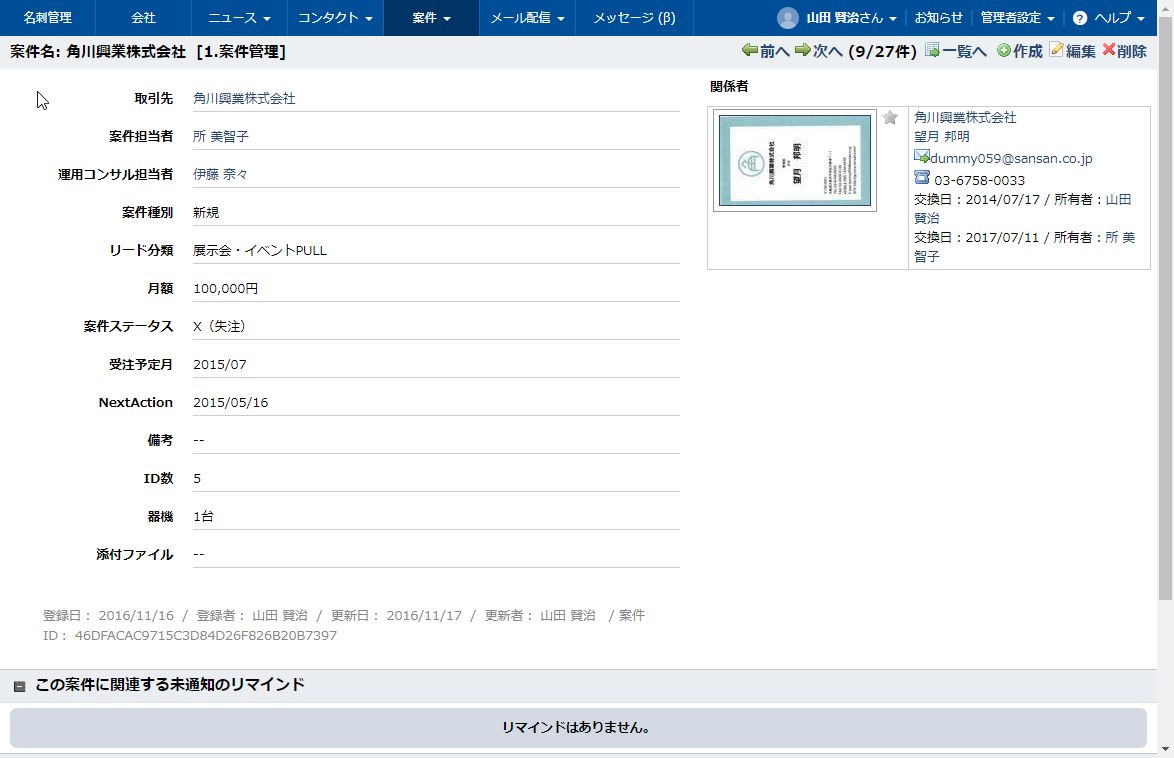Delete this record with 削除
The width and height of the screenshot is (1174, 758).
[1125, 51]
